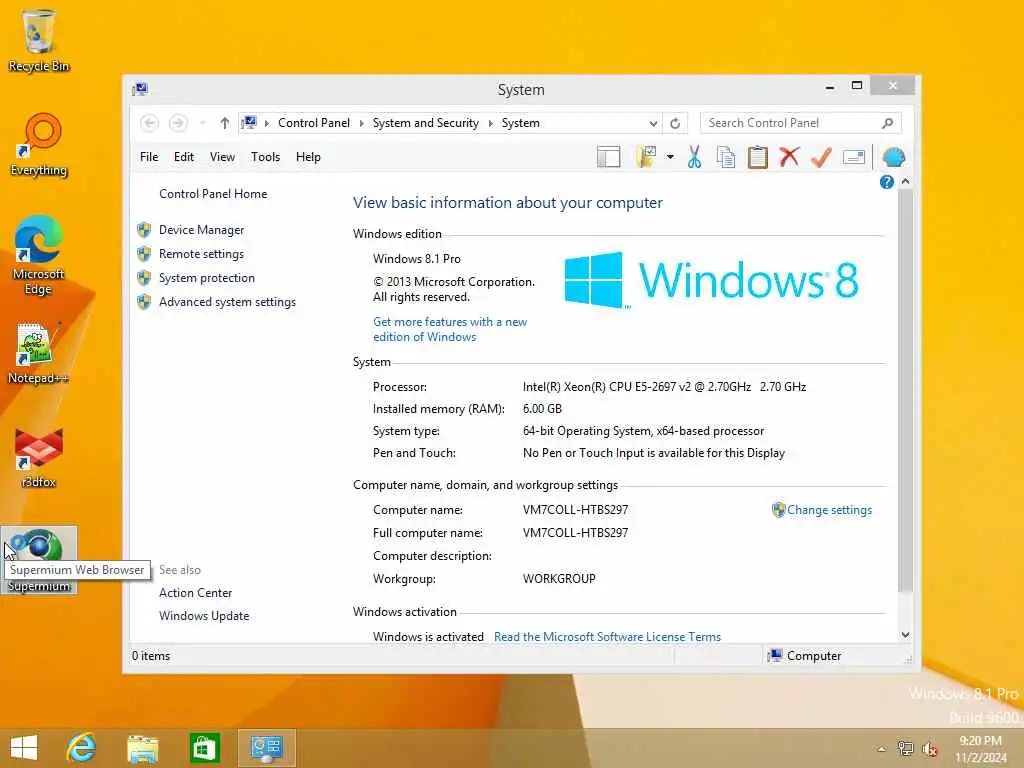The image size is (1024, 768).
Task: Expand the address bar history dropdown
Action: (653, 123)
